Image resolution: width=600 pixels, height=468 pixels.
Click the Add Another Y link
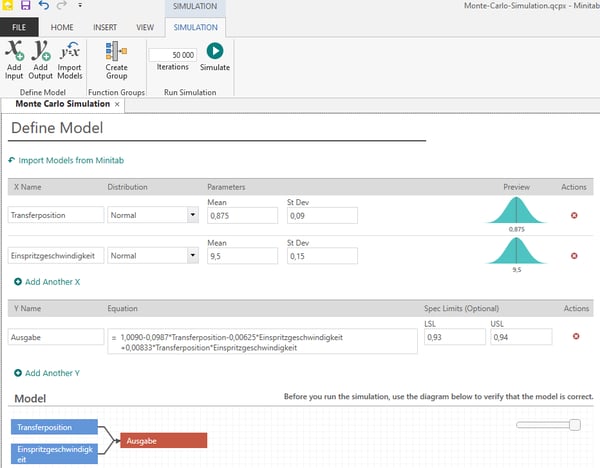click(x=52, y=373)
